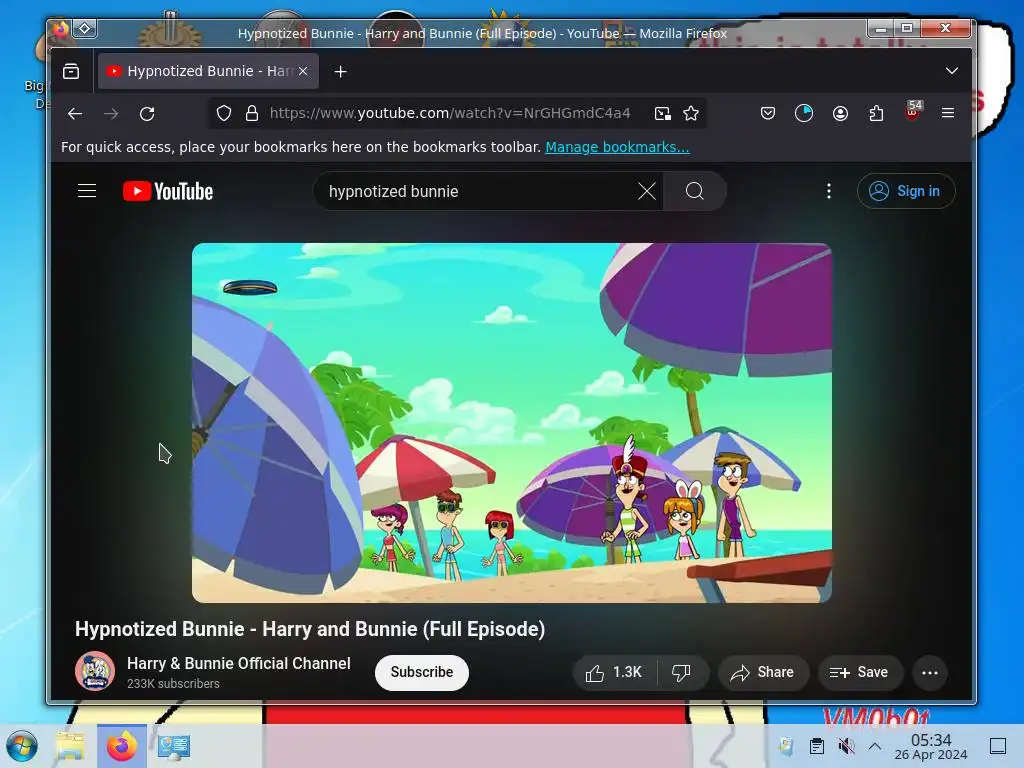Open picture-in-picture icon in address bar
The height and width of the screenshot is (768, 1024).
[663, 114]
